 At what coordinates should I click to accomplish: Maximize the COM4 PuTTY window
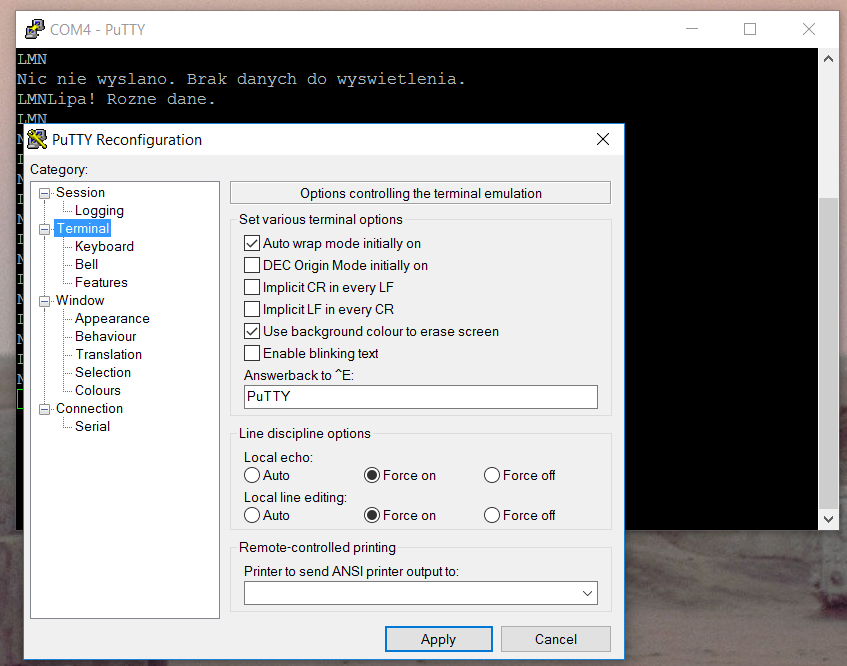click(750, 29)
